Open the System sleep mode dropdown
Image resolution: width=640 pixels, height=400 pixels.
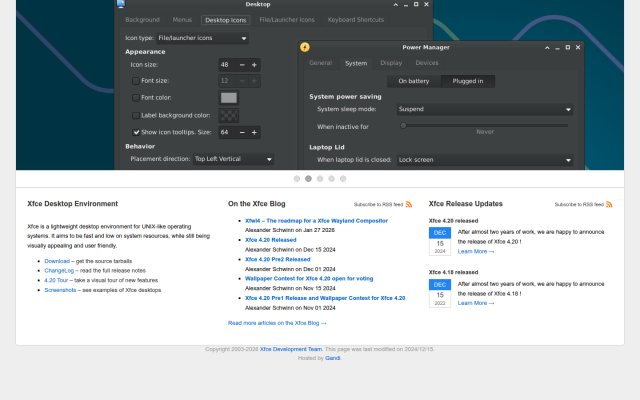(x=484, y=109)
